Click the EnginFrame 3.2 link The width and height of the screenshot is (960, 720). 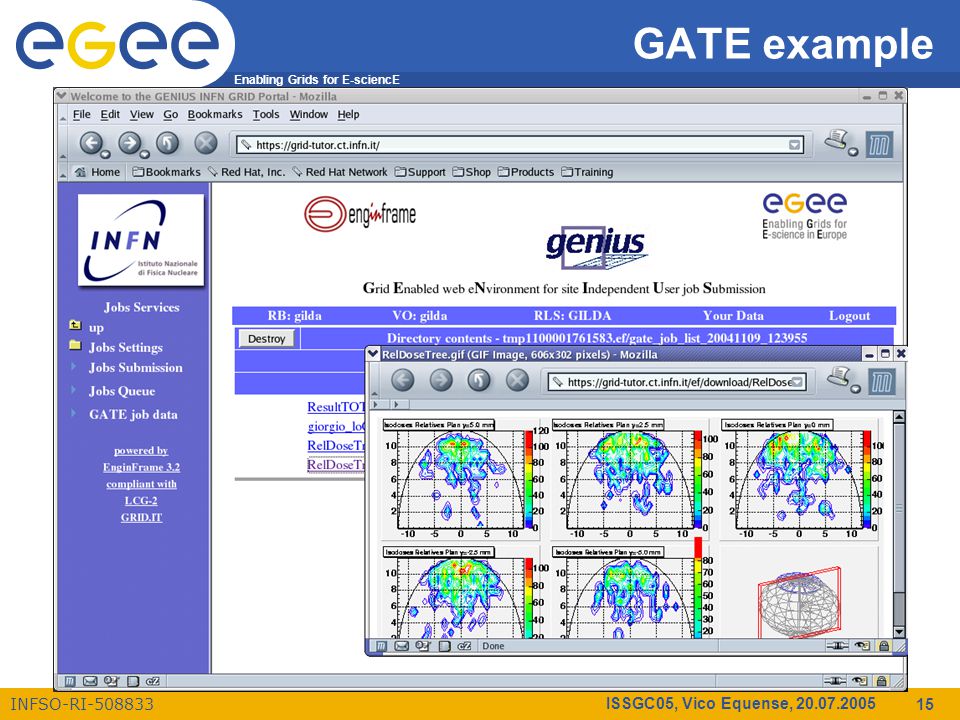click(141, 467)
